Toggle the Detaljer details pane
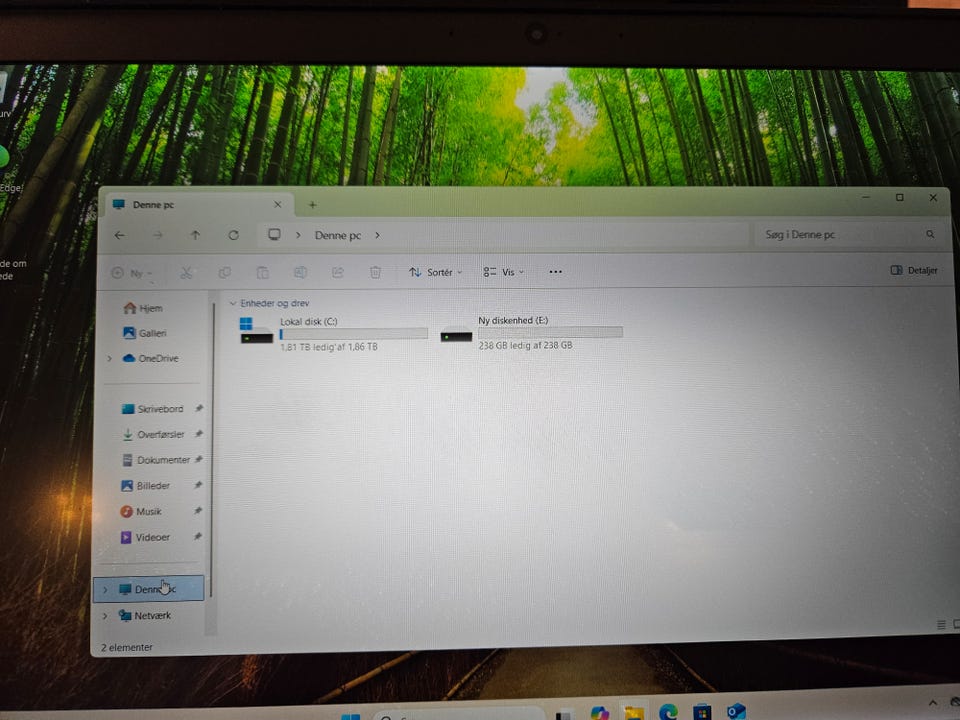Image resolution: width=960 pixels, height=720 pixels. coord(913,270)
